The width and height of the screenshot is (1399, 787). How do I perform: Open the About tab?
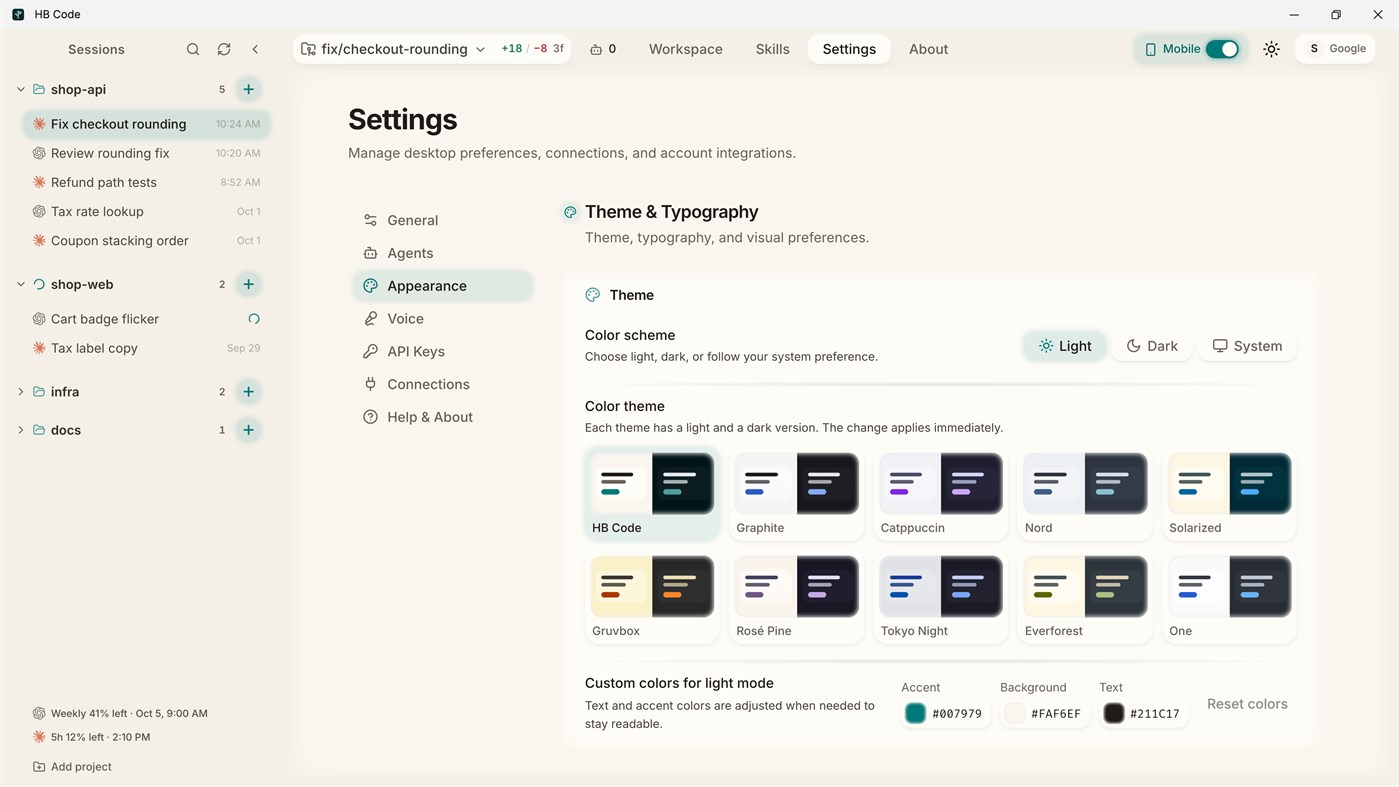pos(928,49)
